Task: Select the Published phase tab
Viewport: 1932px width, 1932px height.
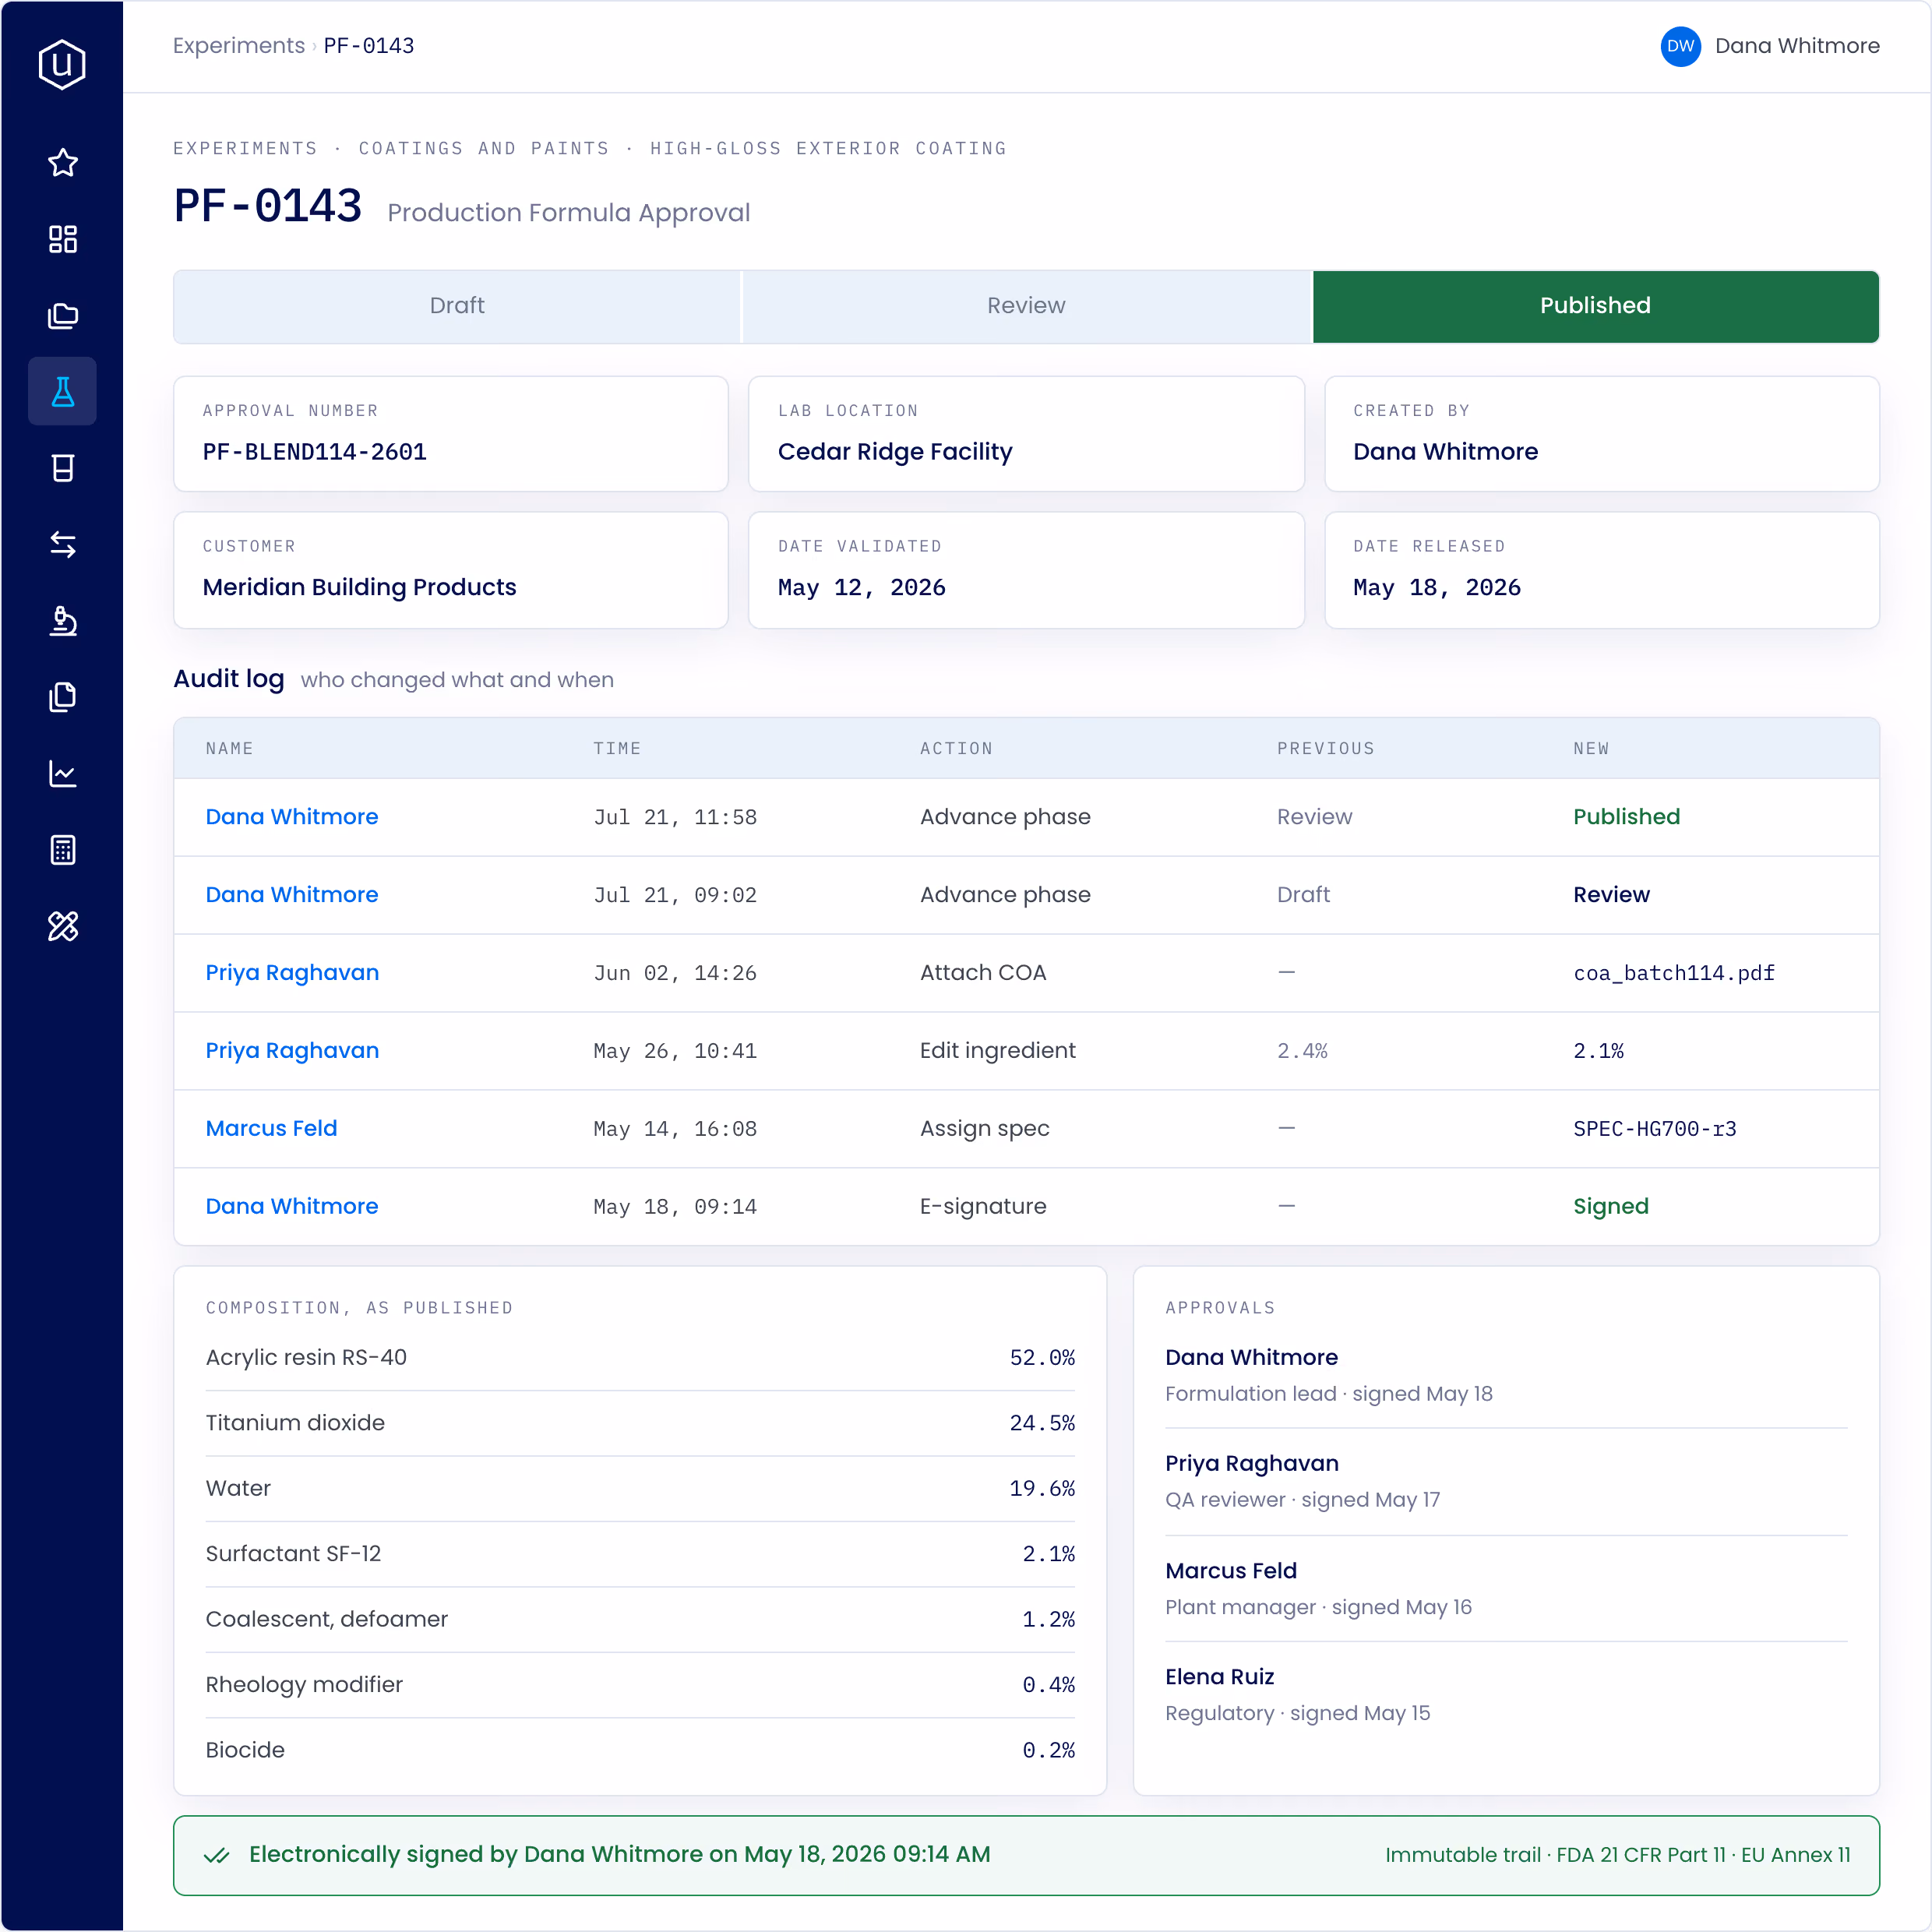Action: [x=1595, y=306]
